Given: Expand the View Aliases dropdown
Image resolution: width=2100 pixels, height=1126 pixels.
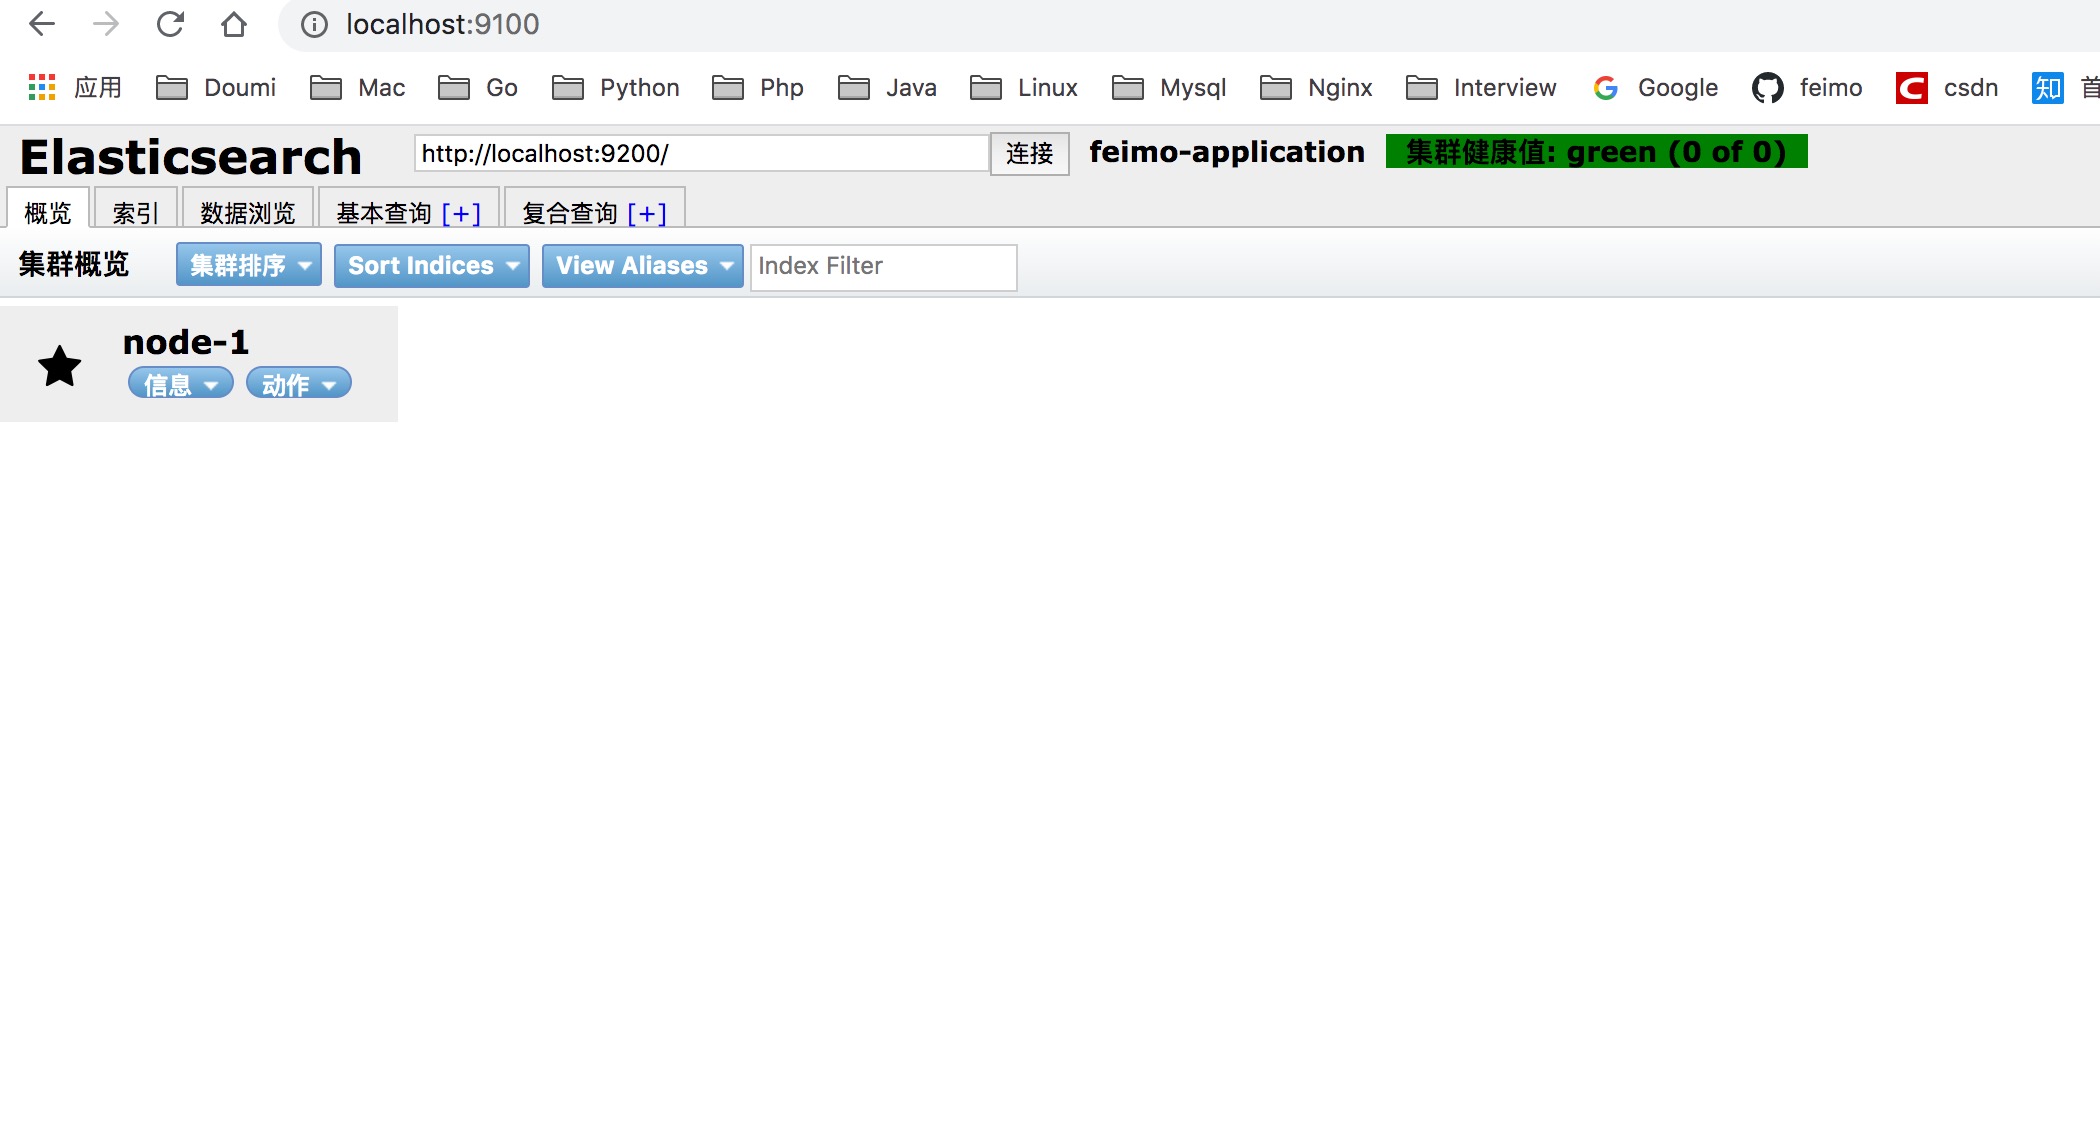Looking at the screenshot, I should coord(643,265).
